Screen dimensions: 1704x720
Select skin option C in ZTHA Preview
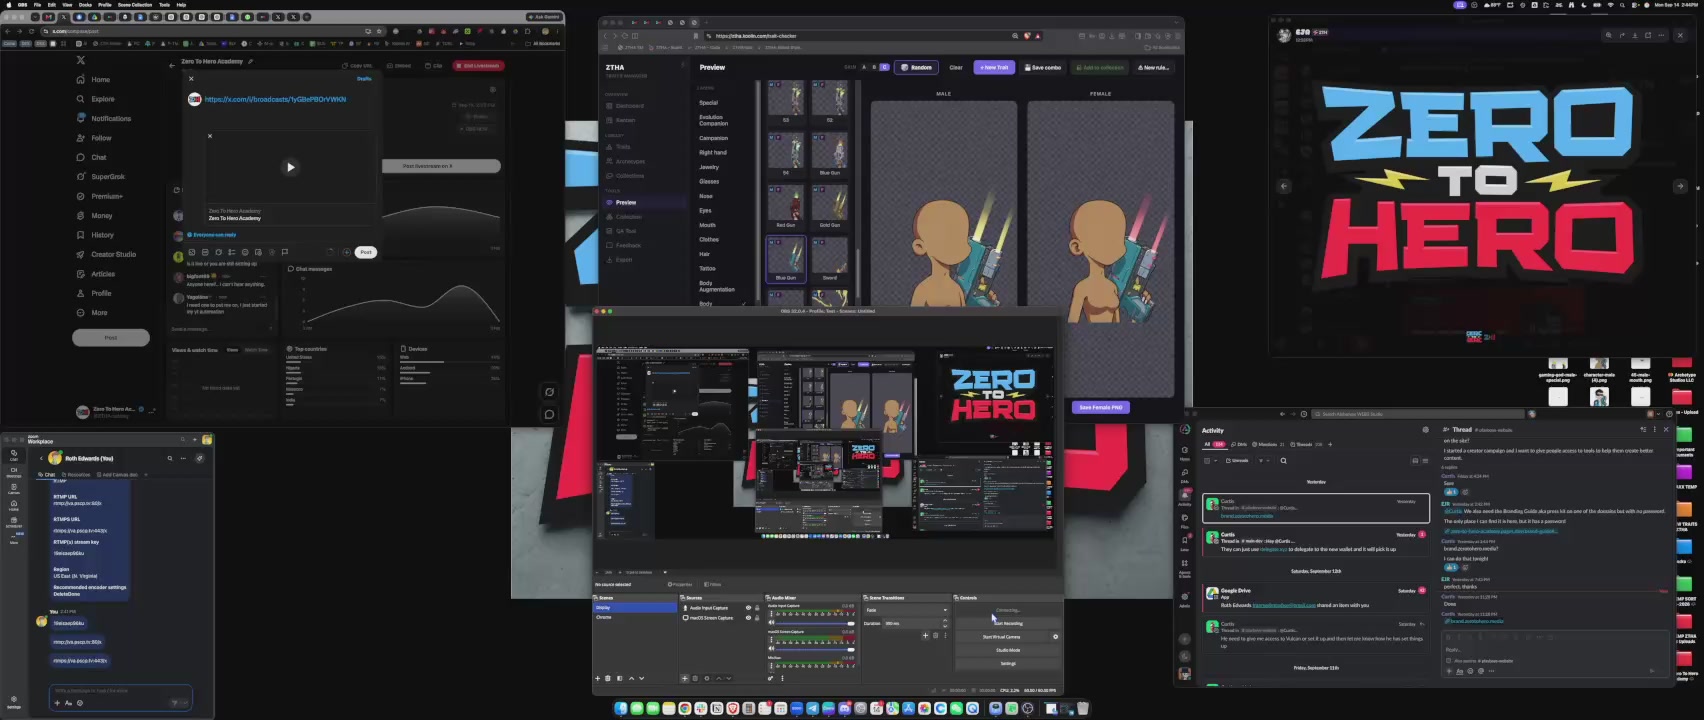[884, 67]
